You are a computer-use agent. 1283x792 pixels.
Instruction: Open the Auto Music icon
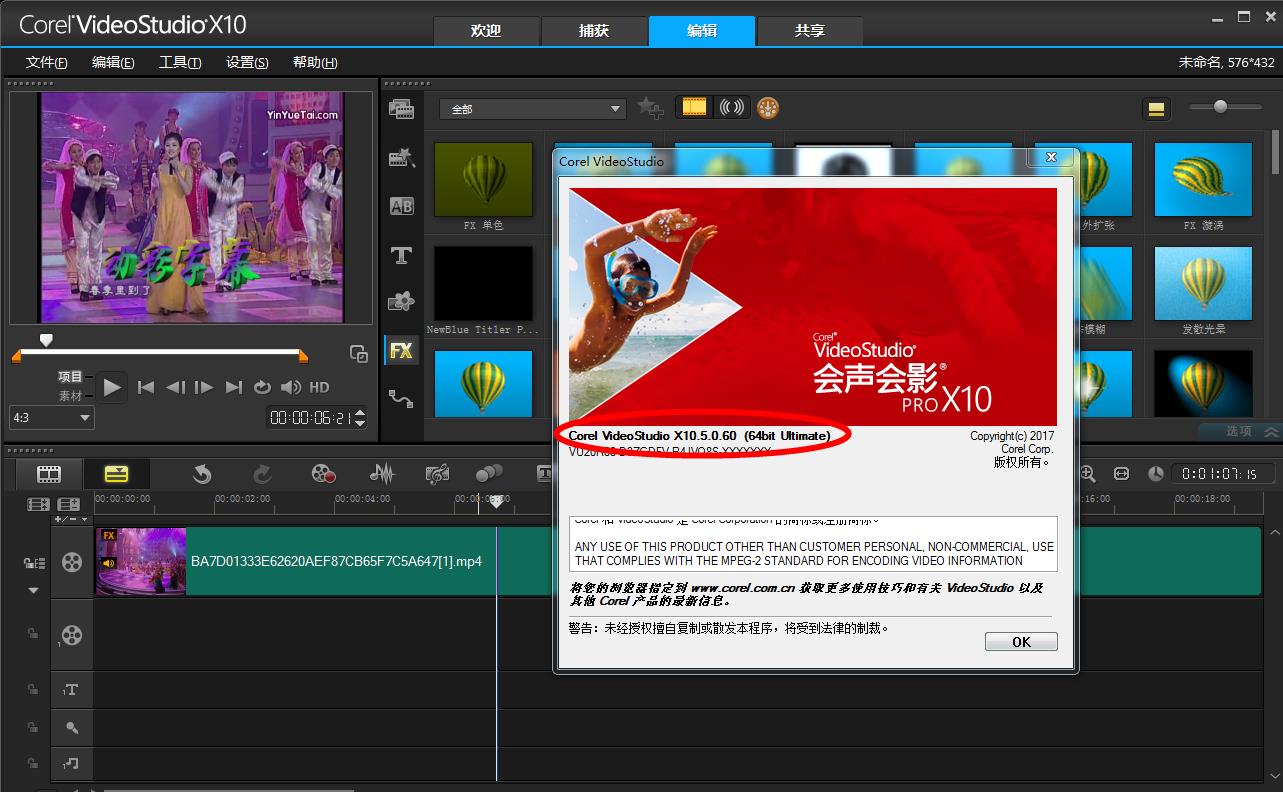436,474
